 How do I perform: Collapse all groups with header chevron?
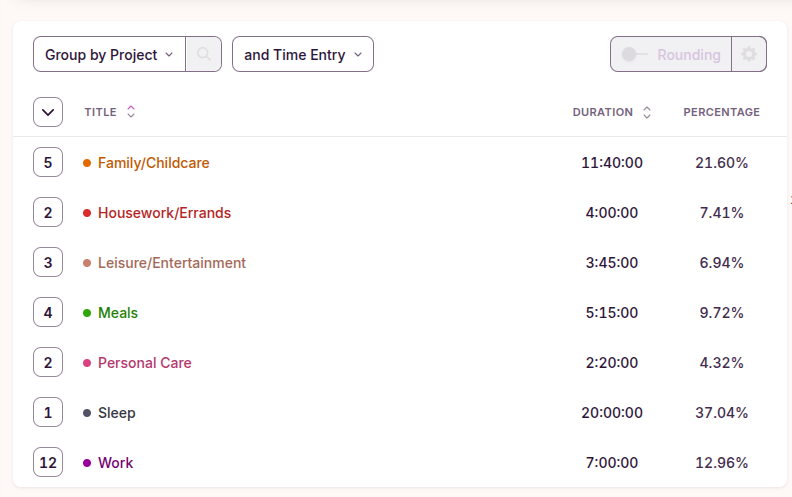(x=48, y=112)
